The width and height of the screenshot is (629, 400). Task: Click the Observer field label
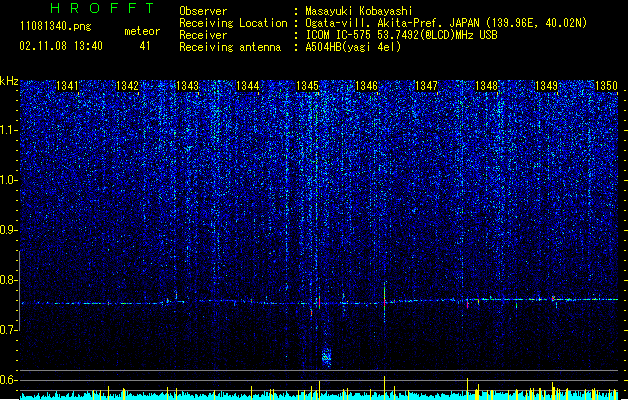[x=203, y=11]
